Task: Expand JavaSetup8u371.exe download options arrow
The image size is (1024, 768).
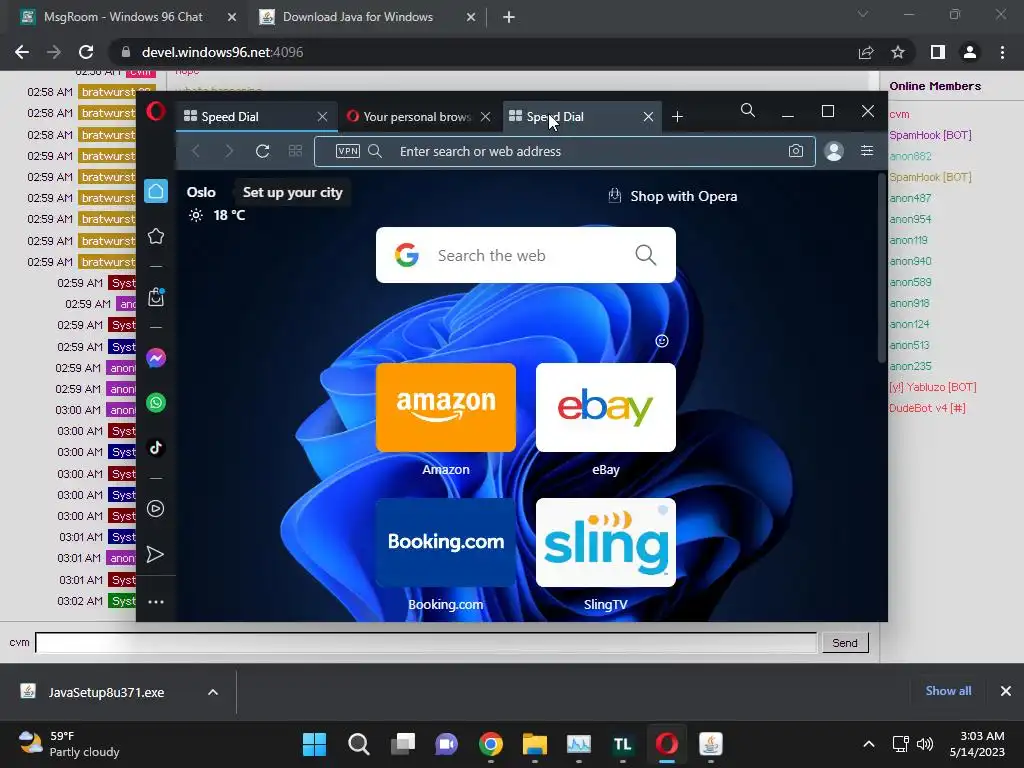Action: pos(213,692)
